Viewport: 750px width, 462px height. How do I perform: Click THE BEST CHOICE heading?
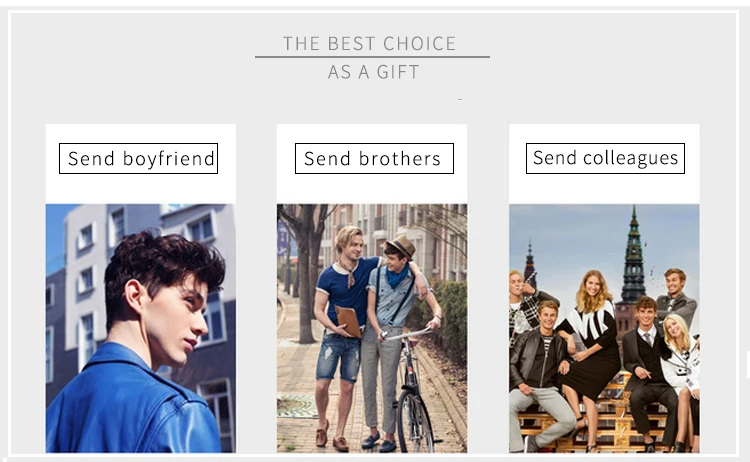369,44
